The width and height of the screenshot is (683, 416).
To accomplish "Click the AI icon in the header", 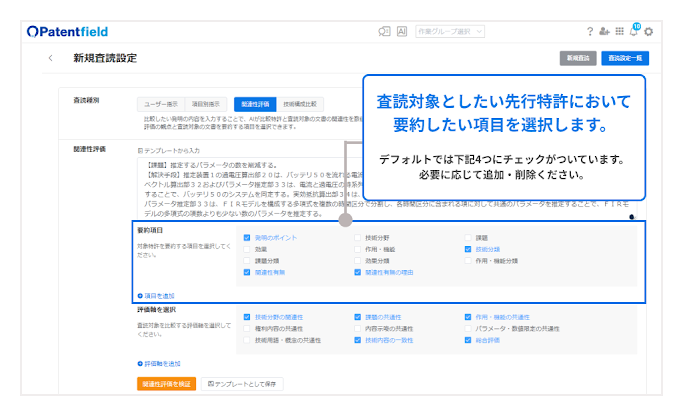I will coord(402,32).
